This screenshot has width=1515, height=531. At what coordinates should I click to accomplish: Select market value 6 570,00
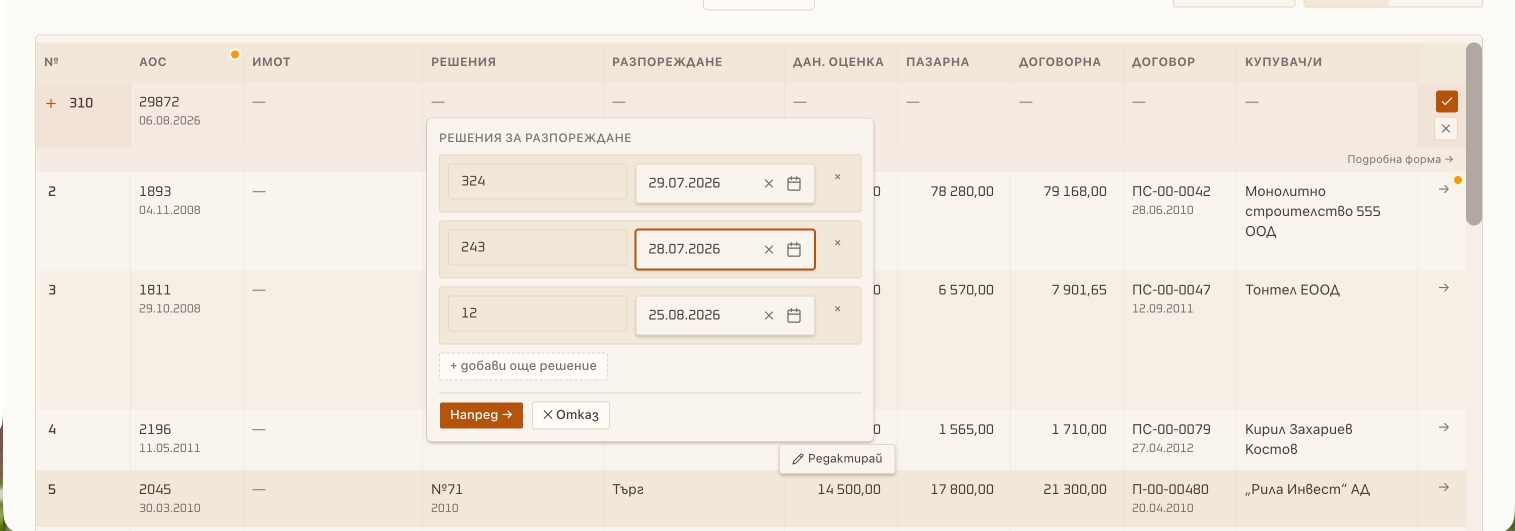[x=966, y=290]
